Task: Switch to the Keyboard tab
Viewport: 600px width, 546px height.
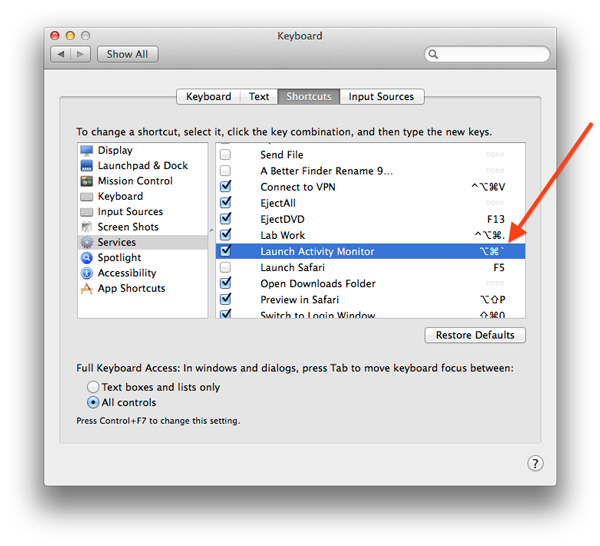Action: (209, 96)
